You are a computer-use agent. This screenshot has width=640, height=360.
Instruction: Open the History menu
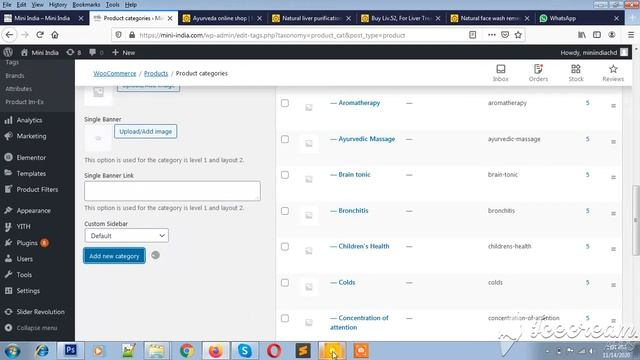[58, 4]
